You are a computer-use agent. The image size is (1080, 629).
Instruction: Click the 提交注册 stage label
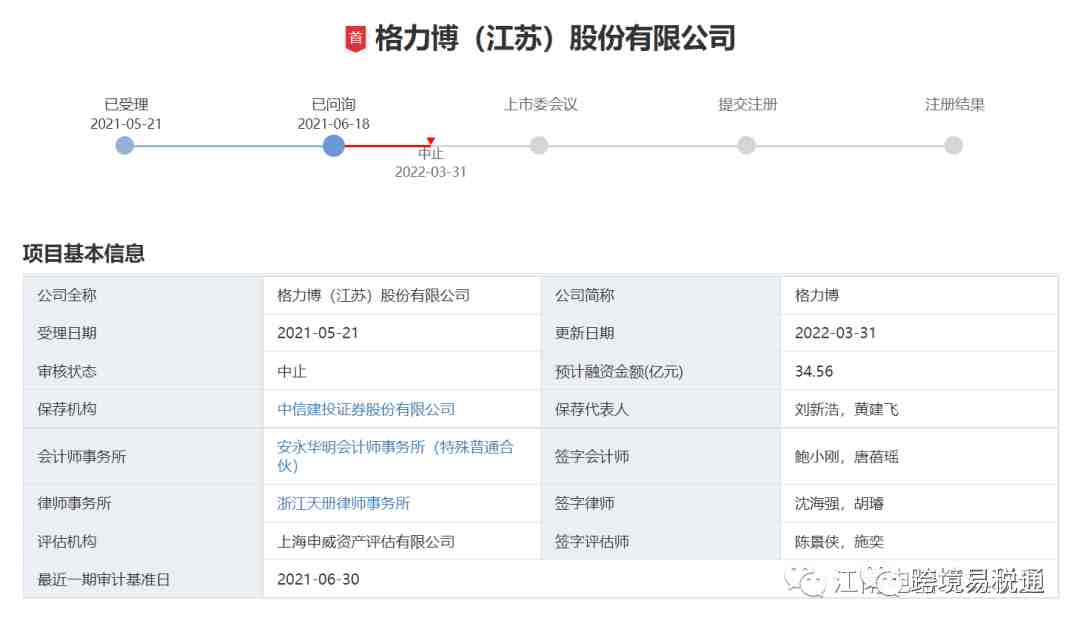(x=748, y=105)
